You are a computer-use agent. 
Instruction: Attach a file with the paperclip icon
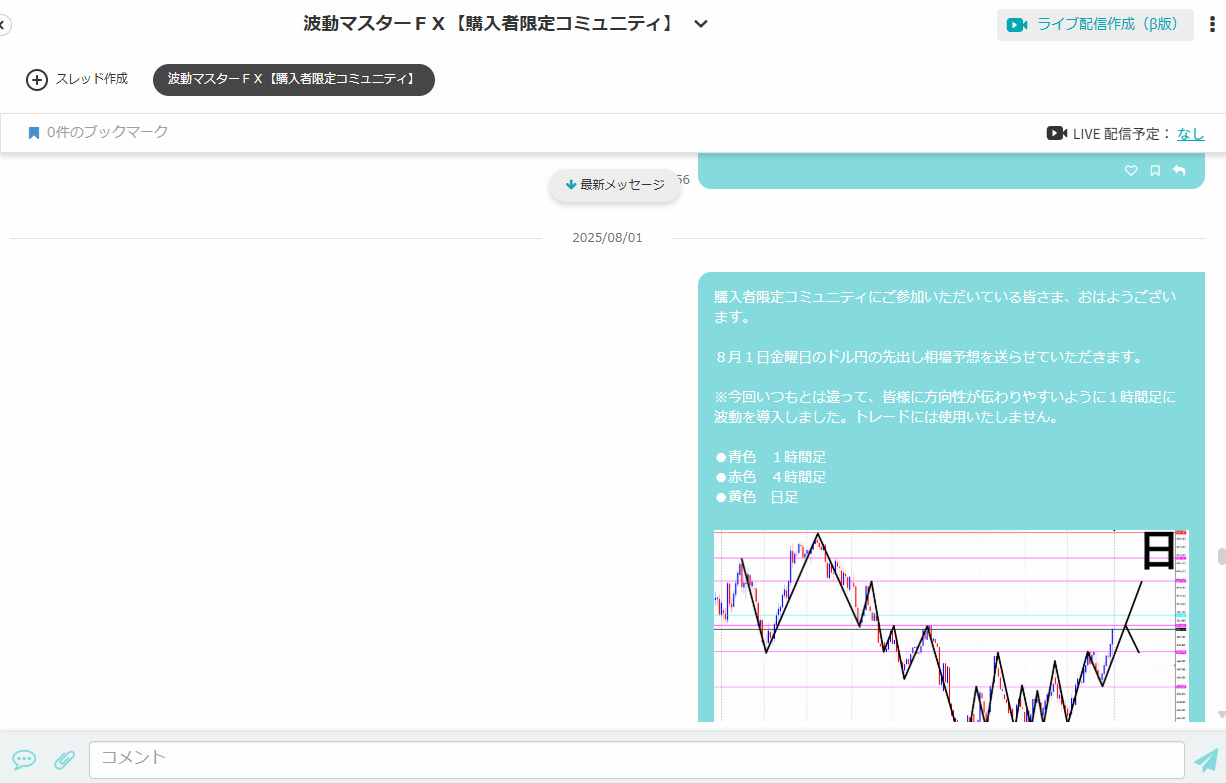[64, 760]
